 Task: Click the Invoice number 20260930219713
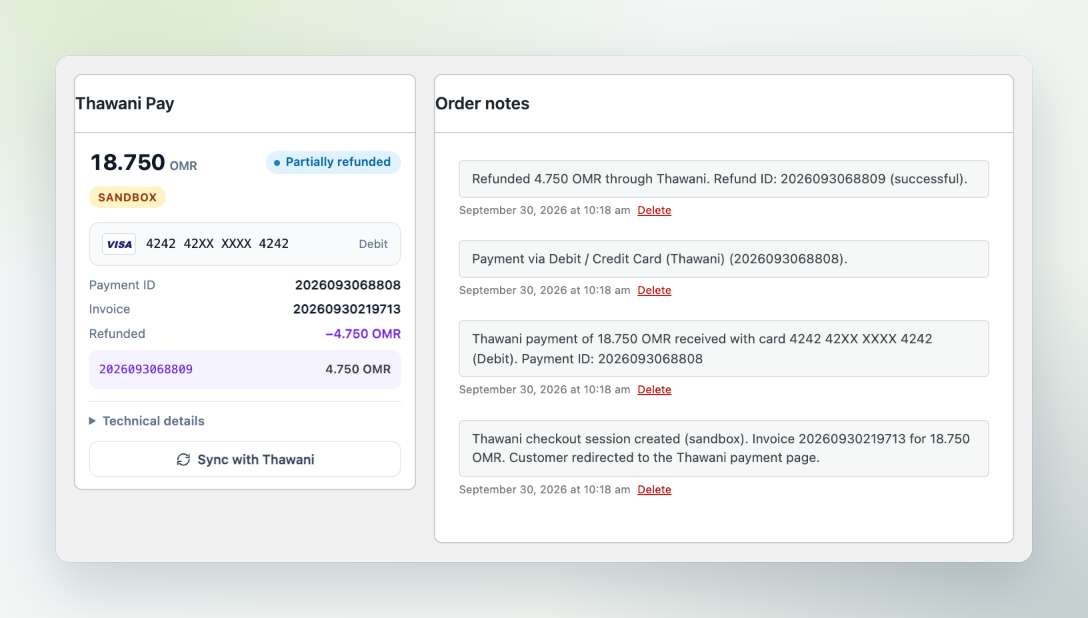(x=347, y=309)
